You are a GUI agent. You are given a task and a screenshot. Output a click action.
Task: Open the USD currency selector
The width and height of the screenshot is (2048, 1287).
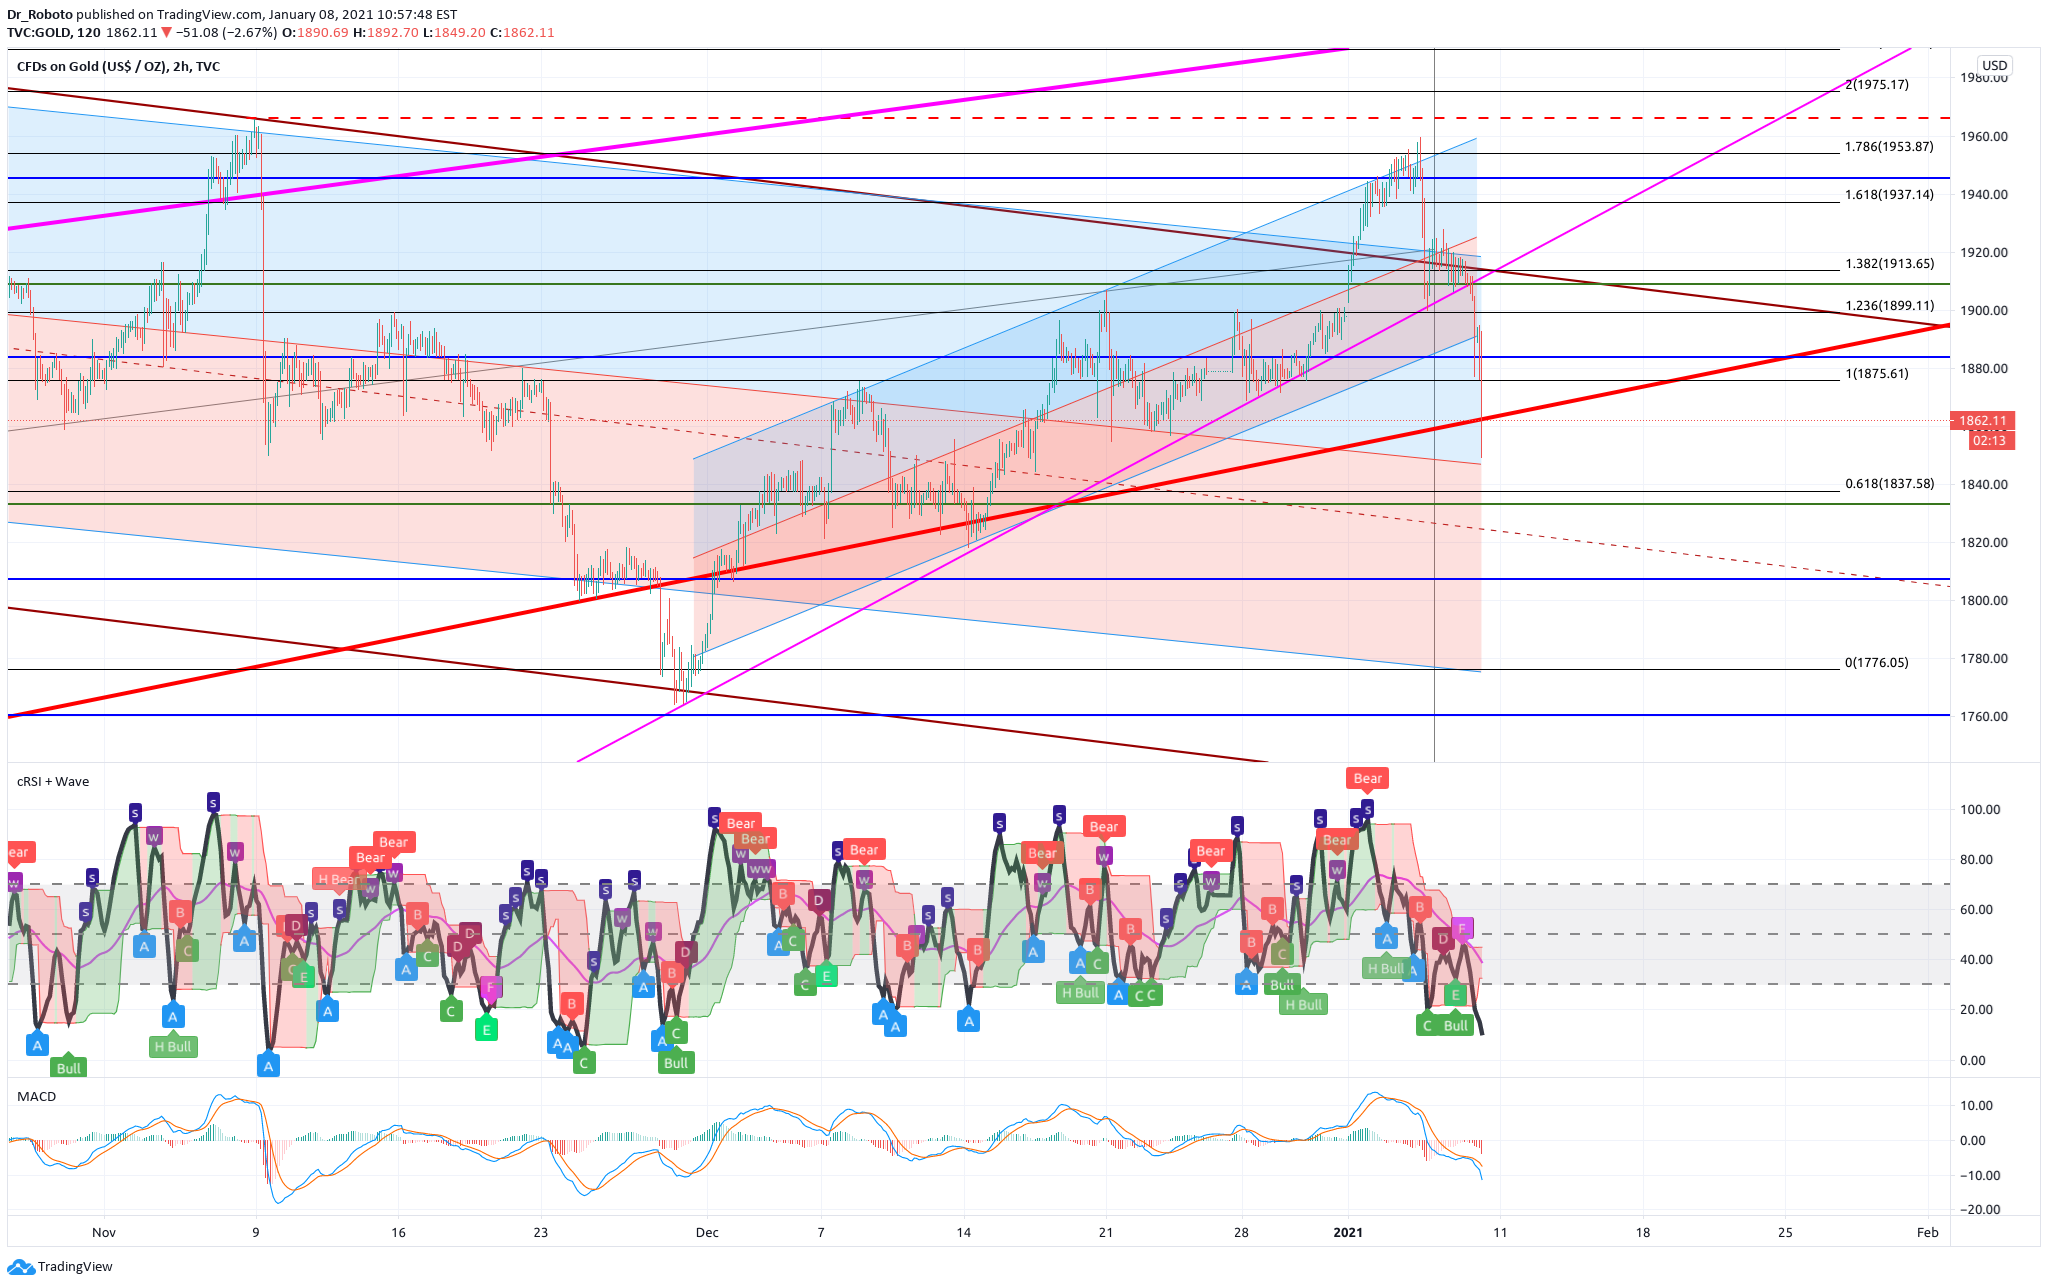click(1994, 66)
